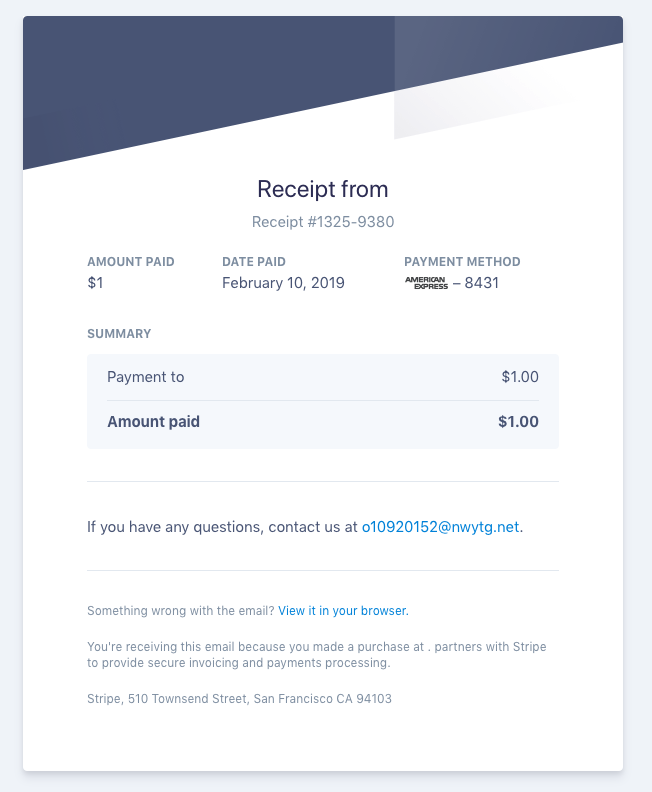Click the bold 'Amount paid' row label

(x=153, y=422)
